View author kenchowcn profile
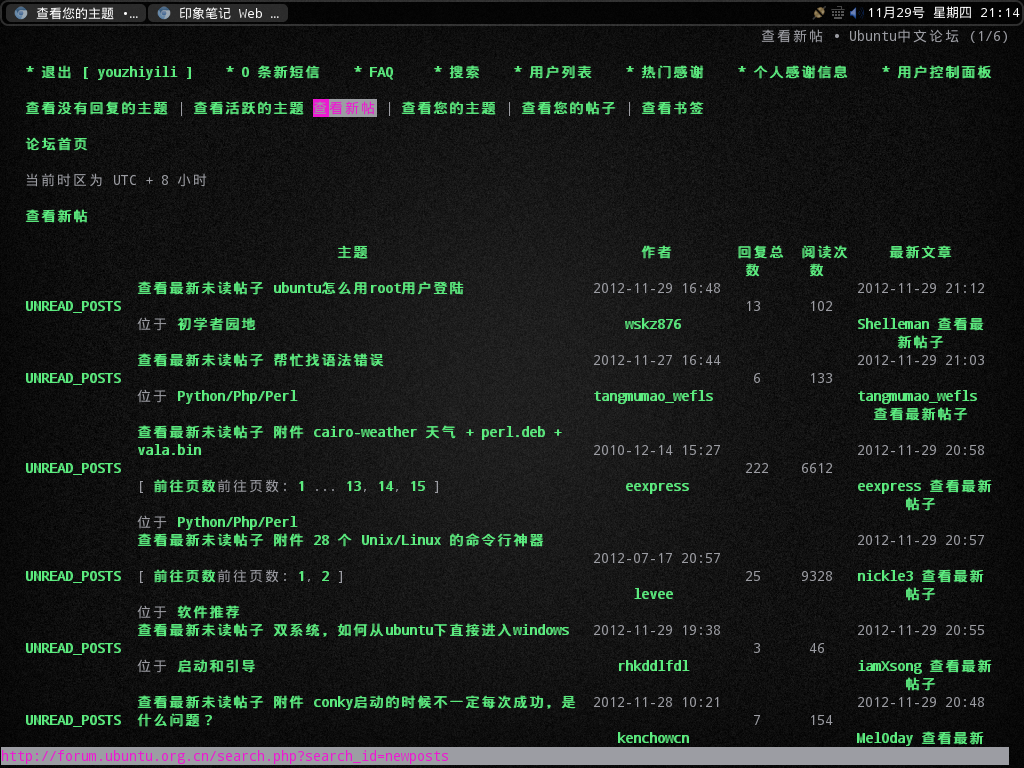Image resolution: width=1024 pixels, height=768 pixels. [x=653, y=739]
